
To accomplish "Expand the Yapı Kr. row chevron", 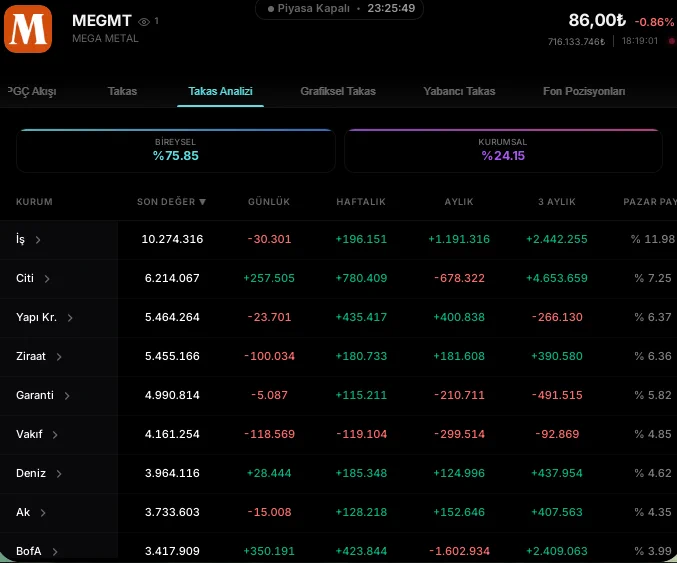I will [x=70, y=318].
